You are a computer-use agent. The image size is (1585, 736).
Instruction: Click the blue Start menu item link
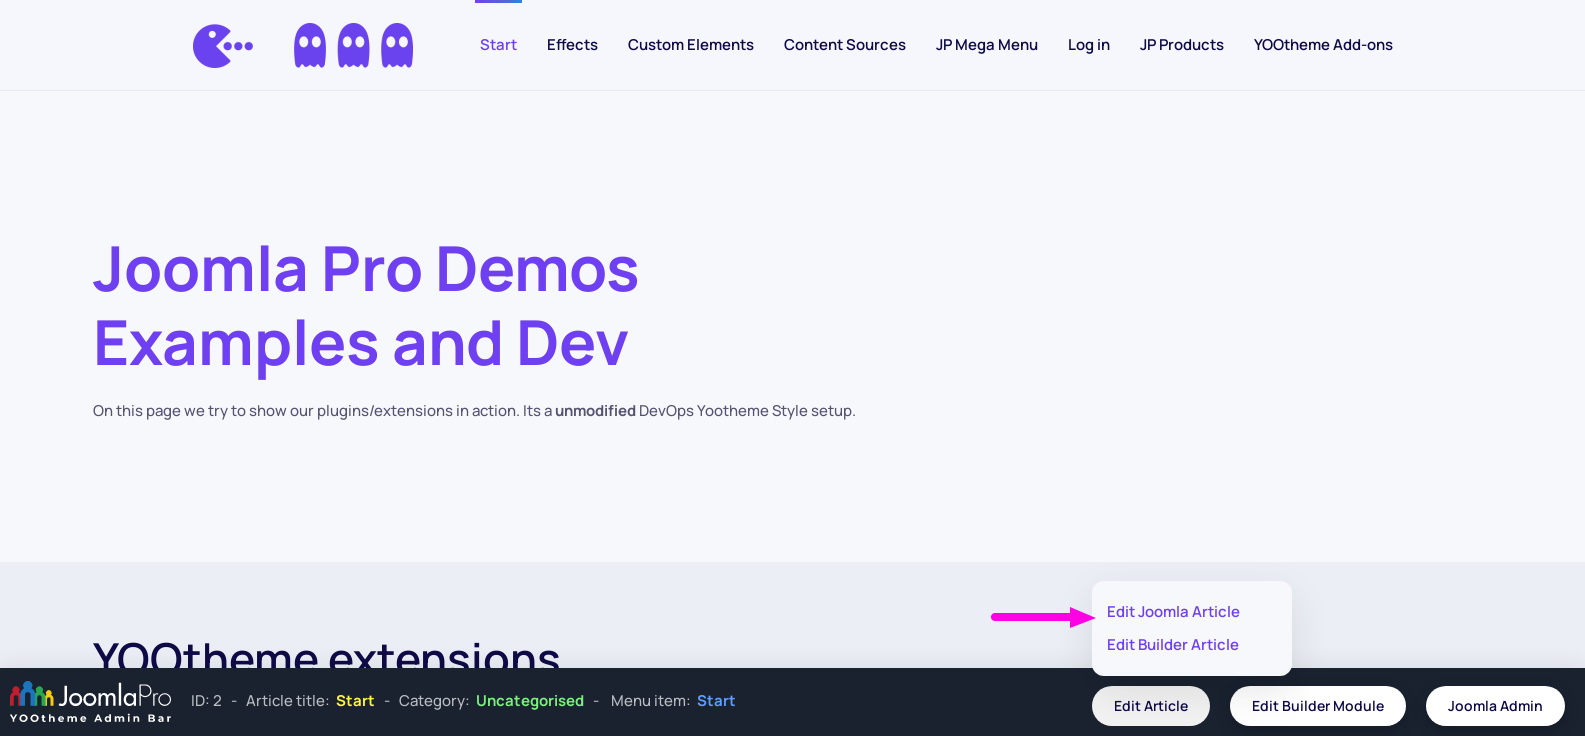716,701
